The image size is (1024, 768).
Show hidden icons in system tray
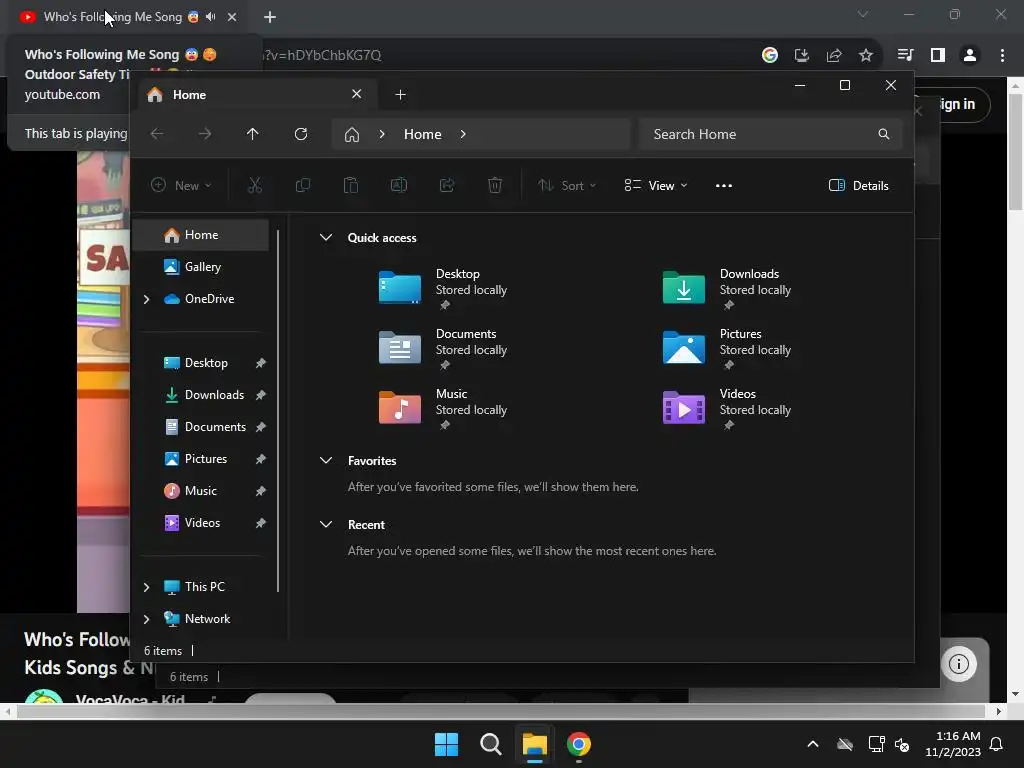point(813,744)
